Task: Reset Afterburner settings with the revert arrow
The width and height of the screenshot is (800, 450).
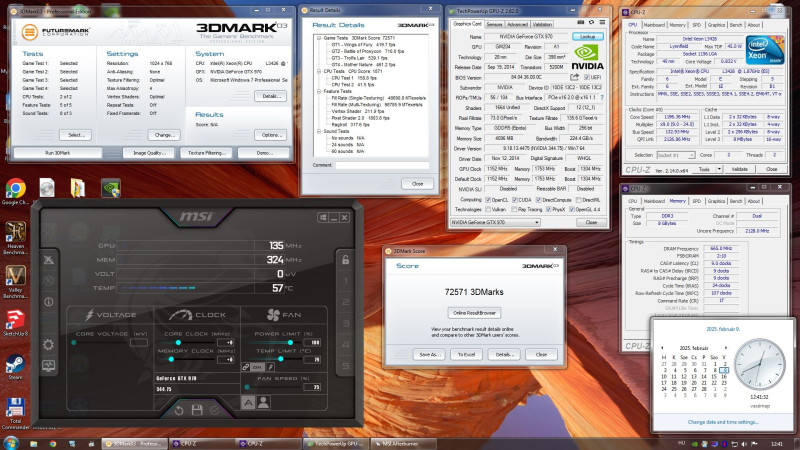Action: [179, 410]
